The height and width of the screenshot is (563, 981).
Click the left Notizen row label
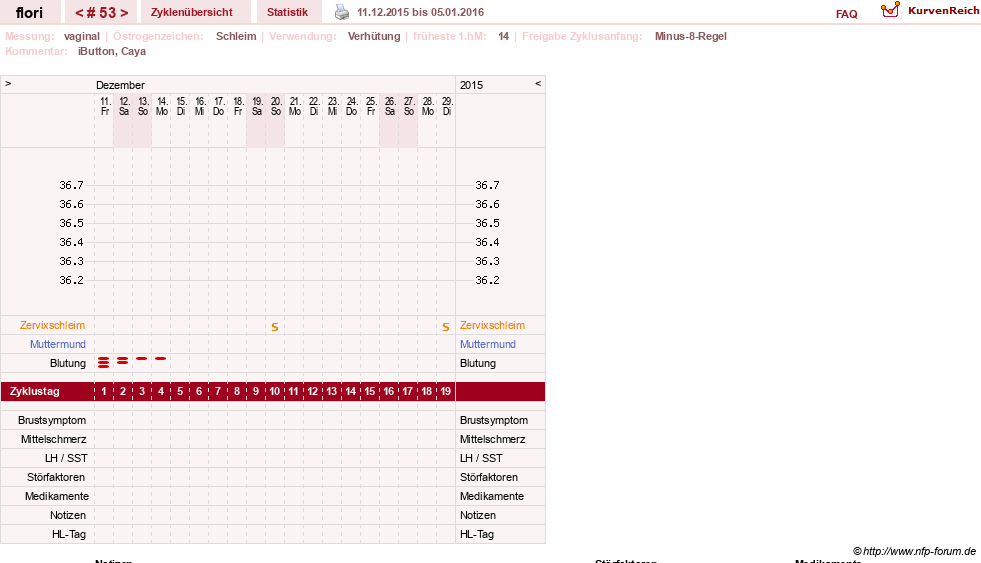(x=68, y=515)
